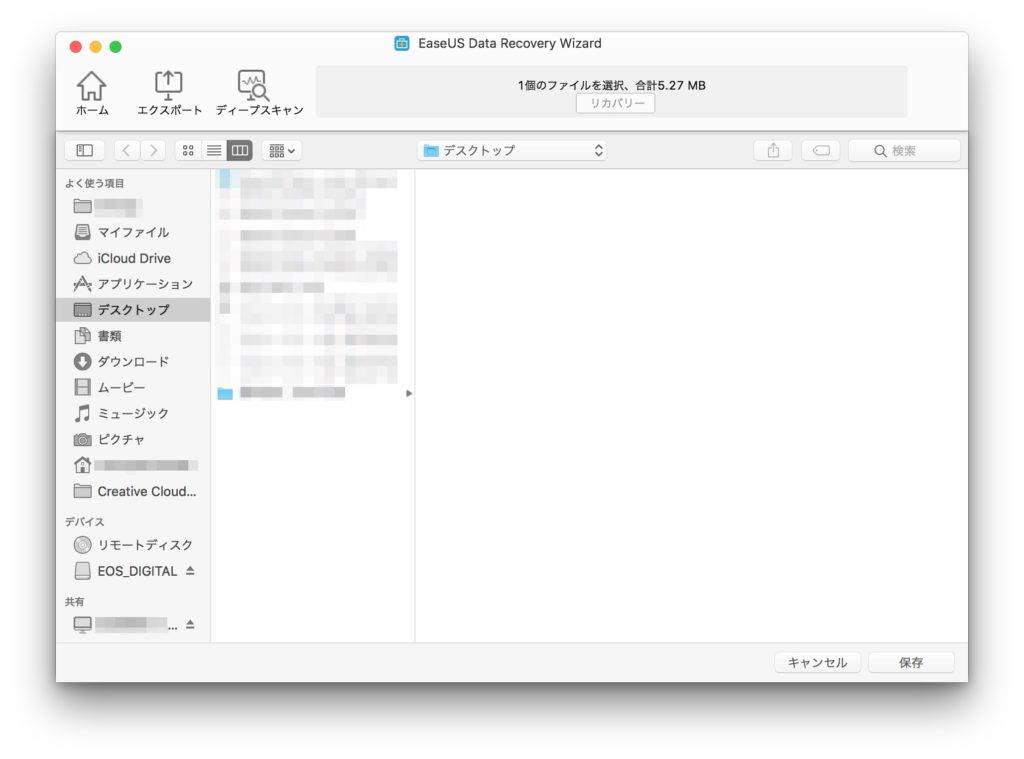
Task: Open Creative Cloud folder in sidebar
Action: (133, 491)
